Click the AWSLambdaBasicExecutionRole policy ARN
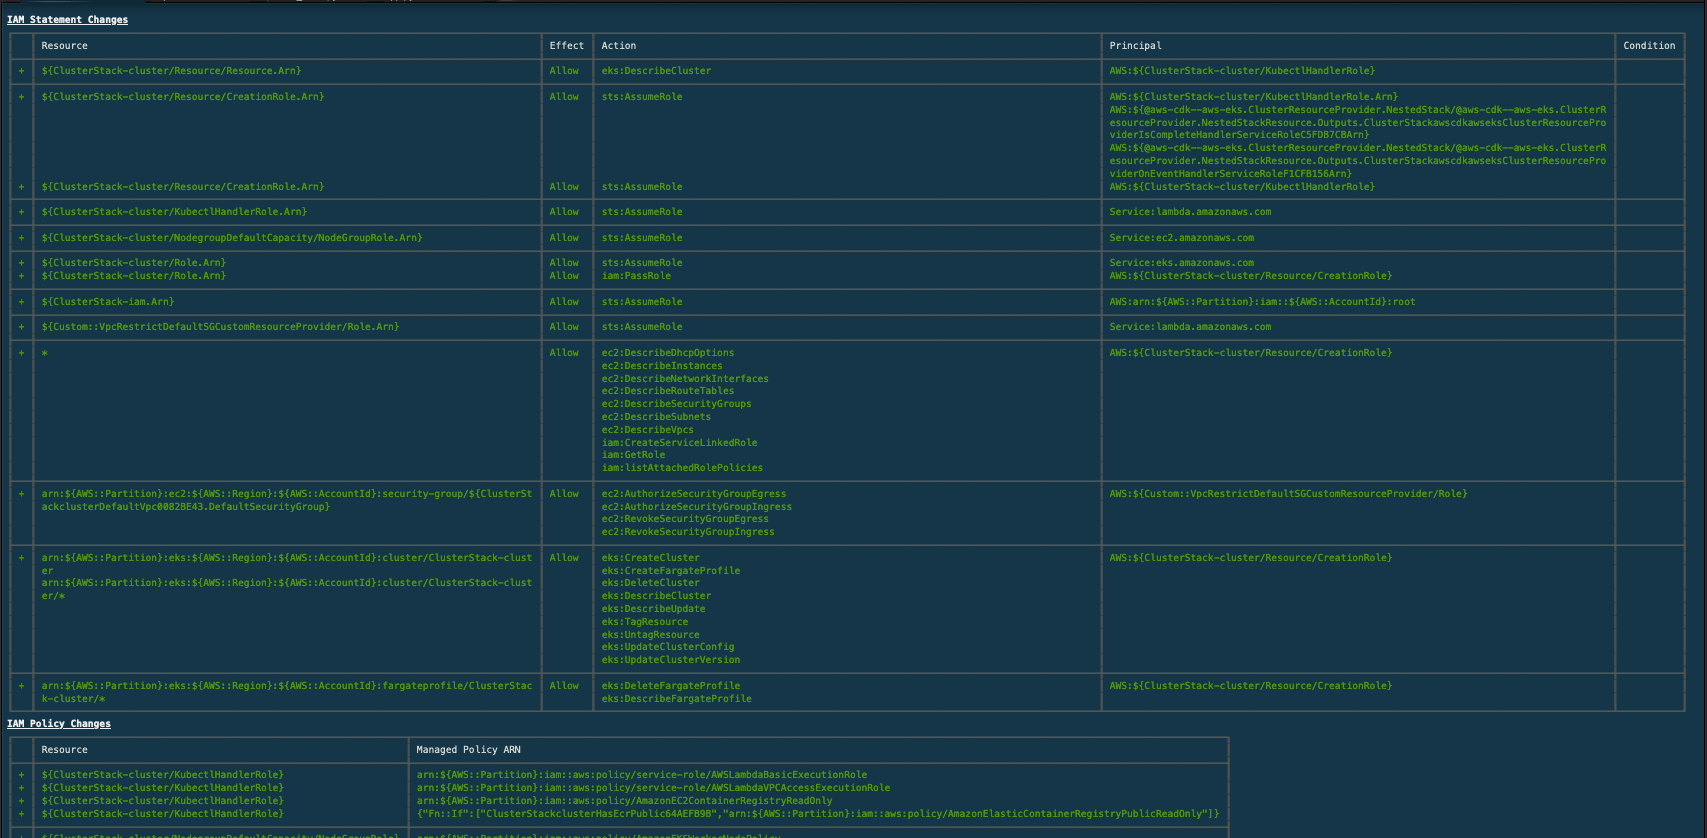The width and height of the screenshot is (1707, 838). point(641,775)
